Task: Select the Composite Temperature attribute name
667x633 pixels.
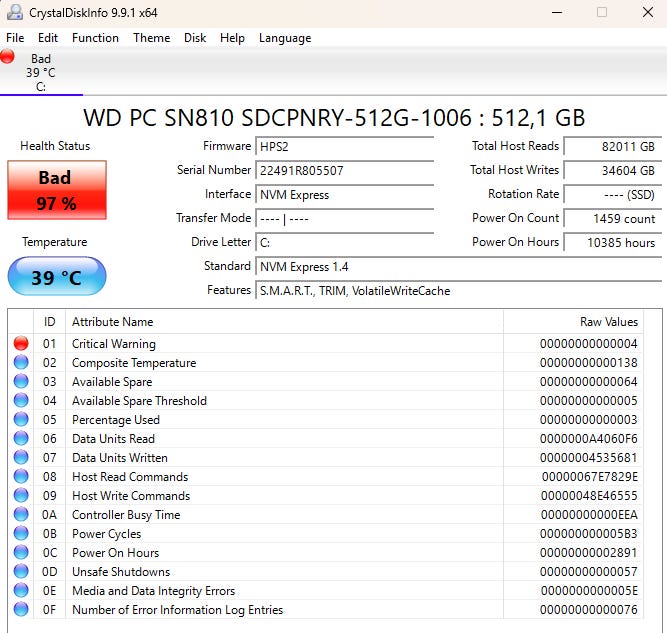Action: coord(134,363)
